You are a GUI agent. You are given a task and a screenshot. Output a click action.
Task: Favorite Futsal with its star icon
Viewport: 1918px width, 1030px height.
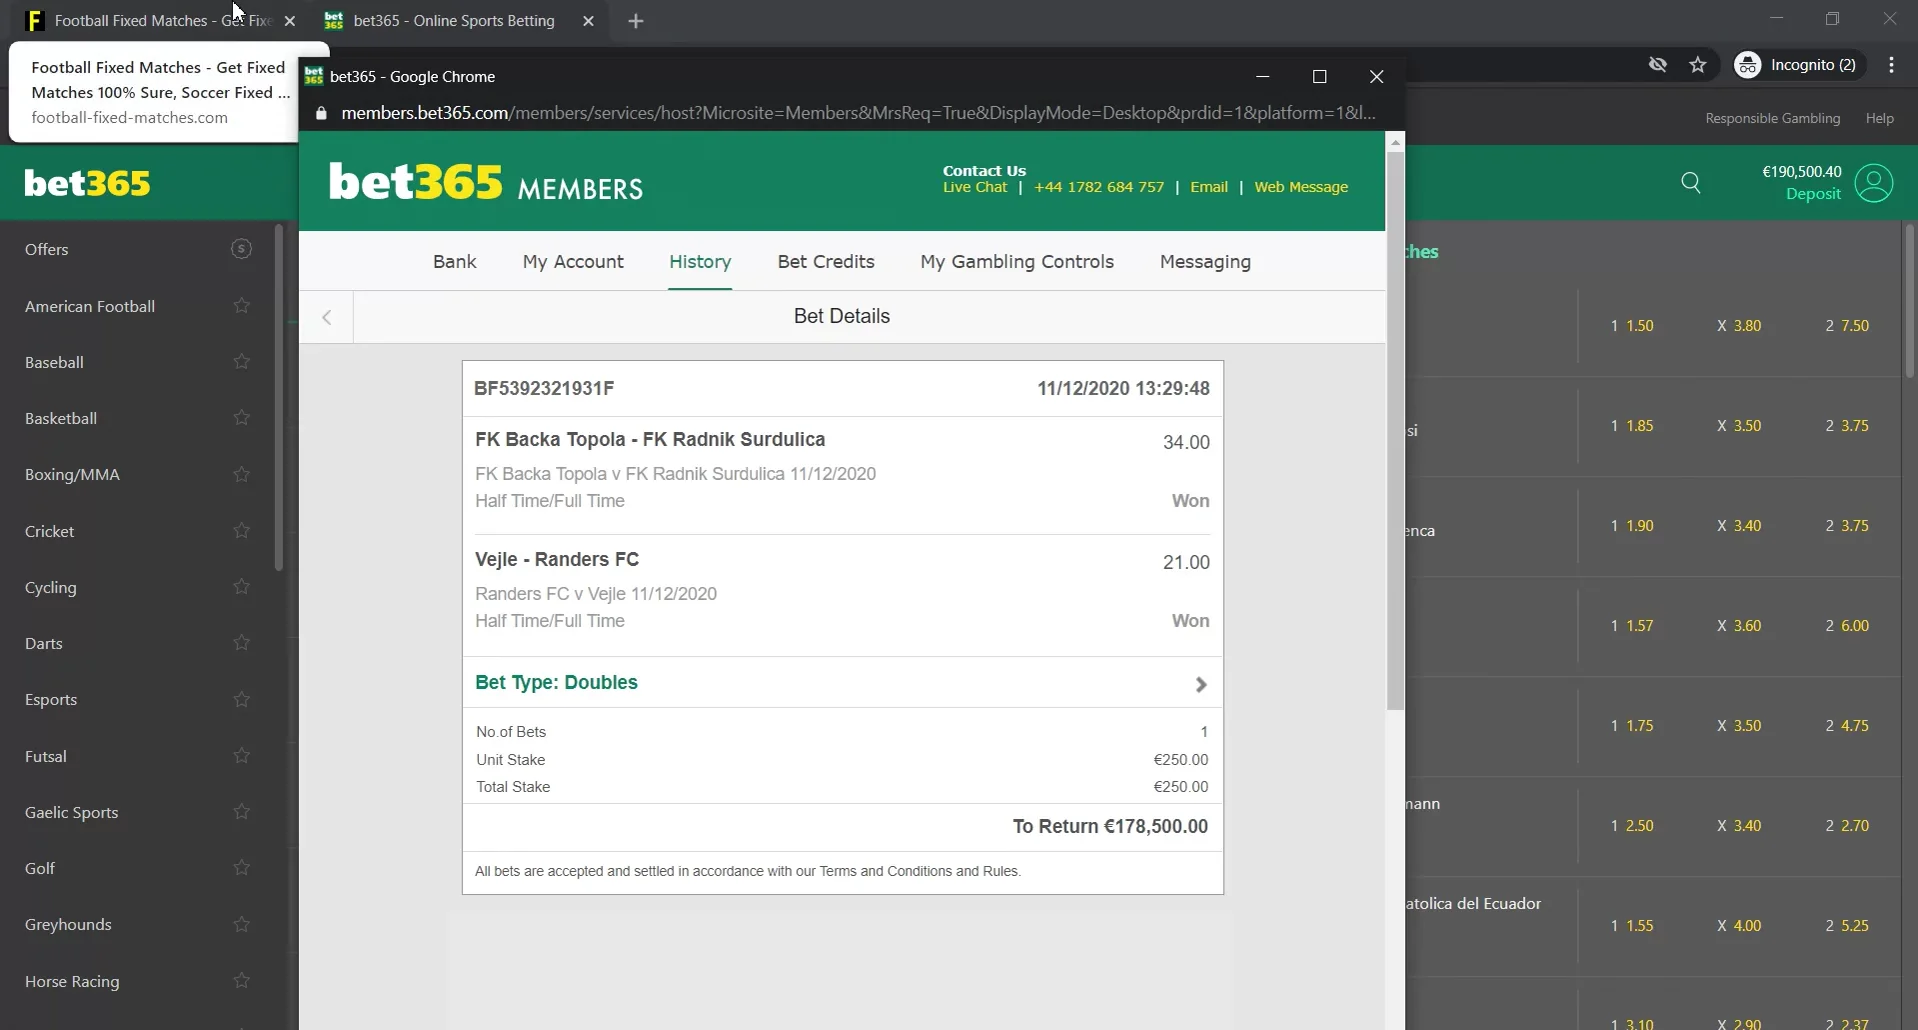pyautogui.click(x=241, y=756)
